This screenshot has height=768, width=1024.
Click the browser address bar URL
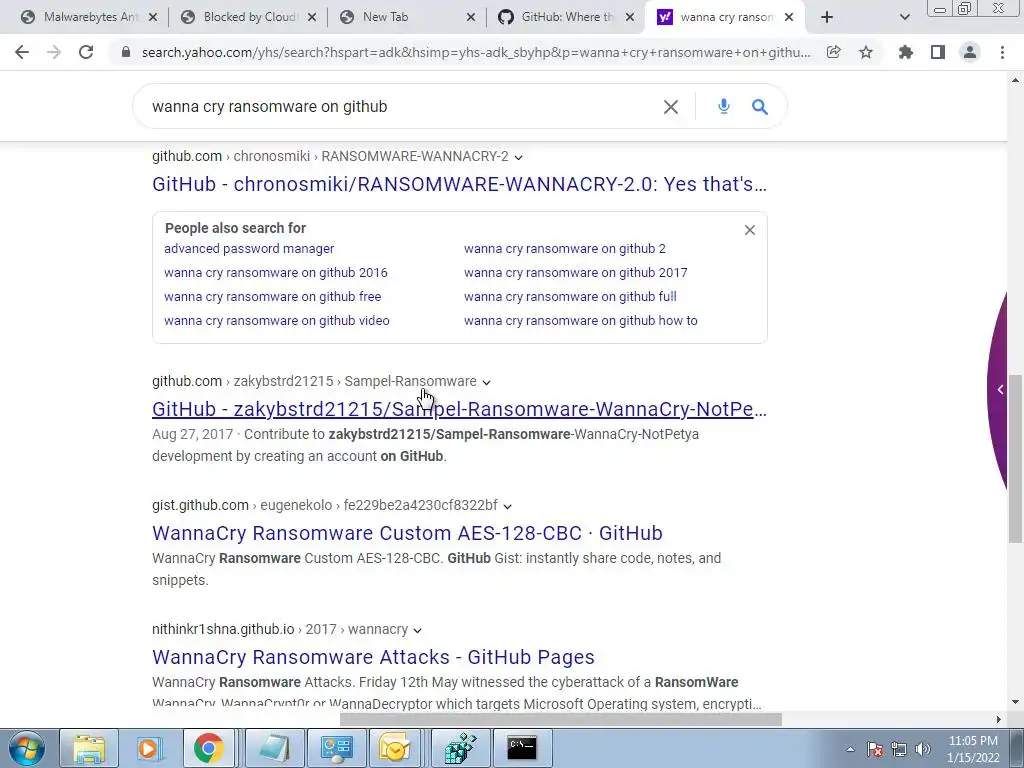pos(476,52)
